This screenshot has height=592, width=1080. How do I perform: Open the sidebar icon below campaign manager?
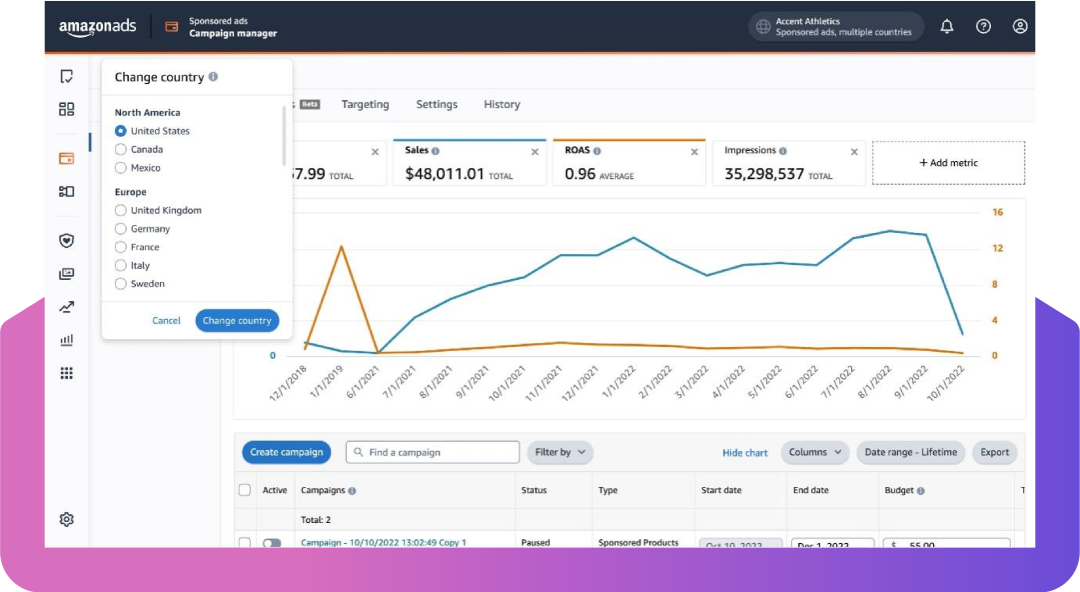pyautogui.click(x=66, y=192)
